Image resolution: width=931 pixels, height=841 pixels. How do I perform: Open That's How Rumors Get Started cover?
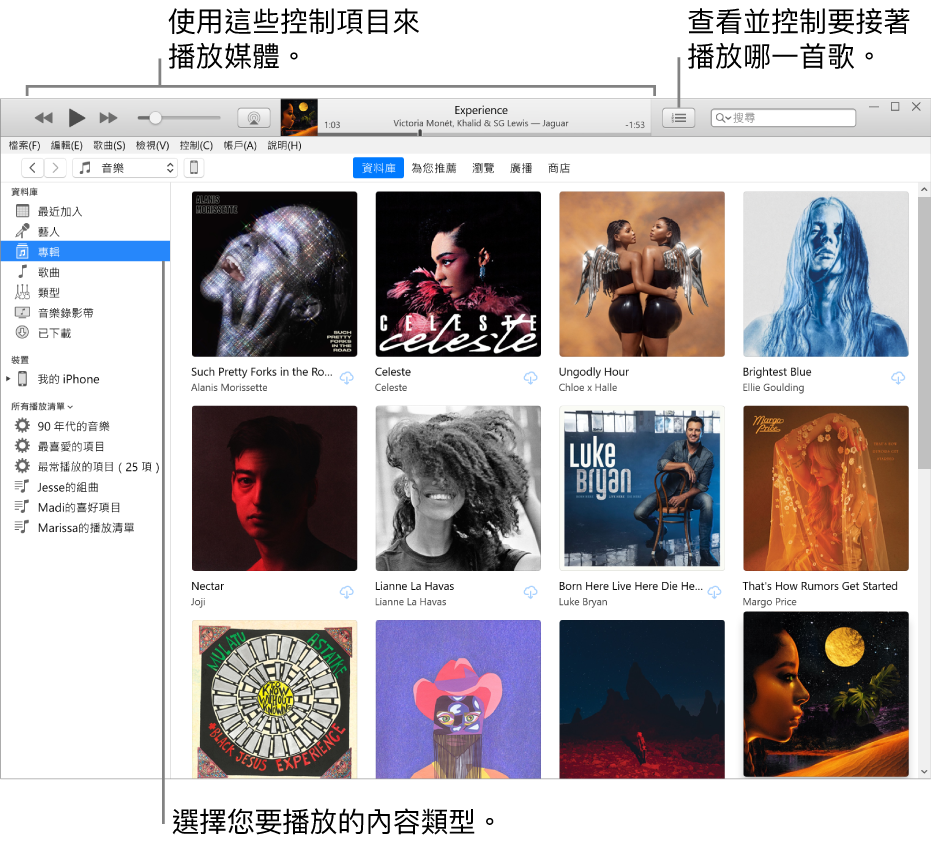[826, 488]
